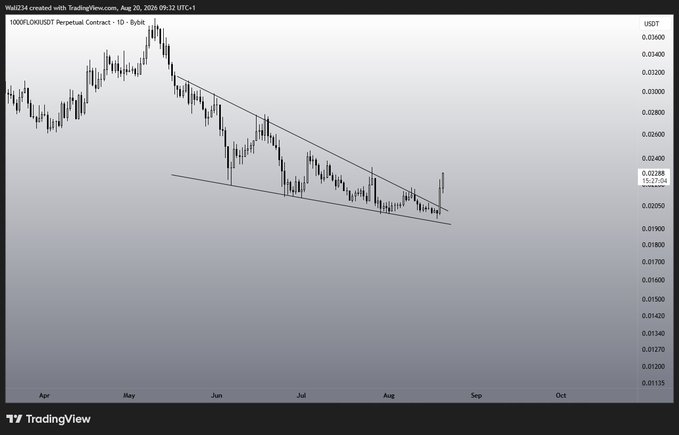The width and height of the screenshot is (679, 435).
Task: Click the 0.01200 price axis label
Action: click(x=653, y=367)
